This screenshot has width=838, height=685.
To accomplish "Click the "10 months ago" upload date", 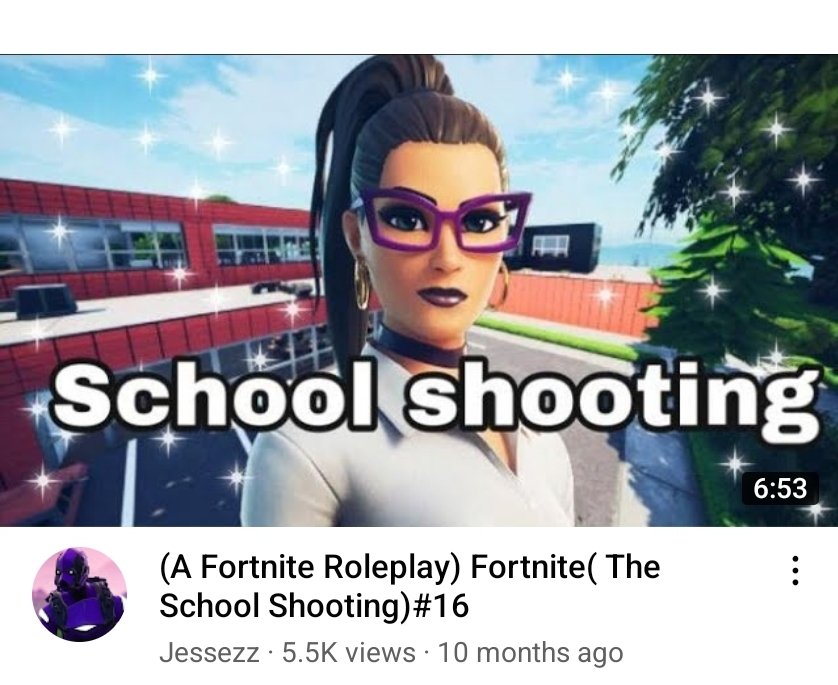I will tap(530, 653).
